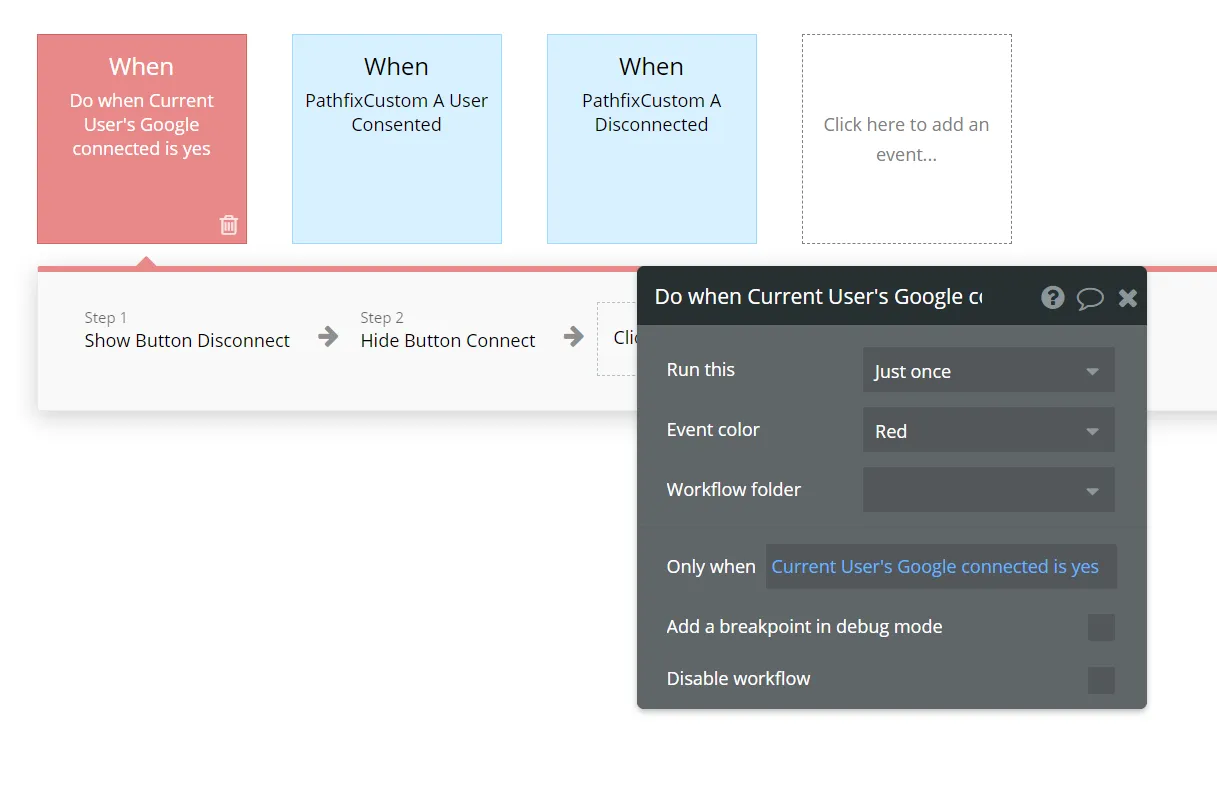This screenshot has width=1217, height=788.
Task: Select the Workflow folder label
Action: coord(734,490)
